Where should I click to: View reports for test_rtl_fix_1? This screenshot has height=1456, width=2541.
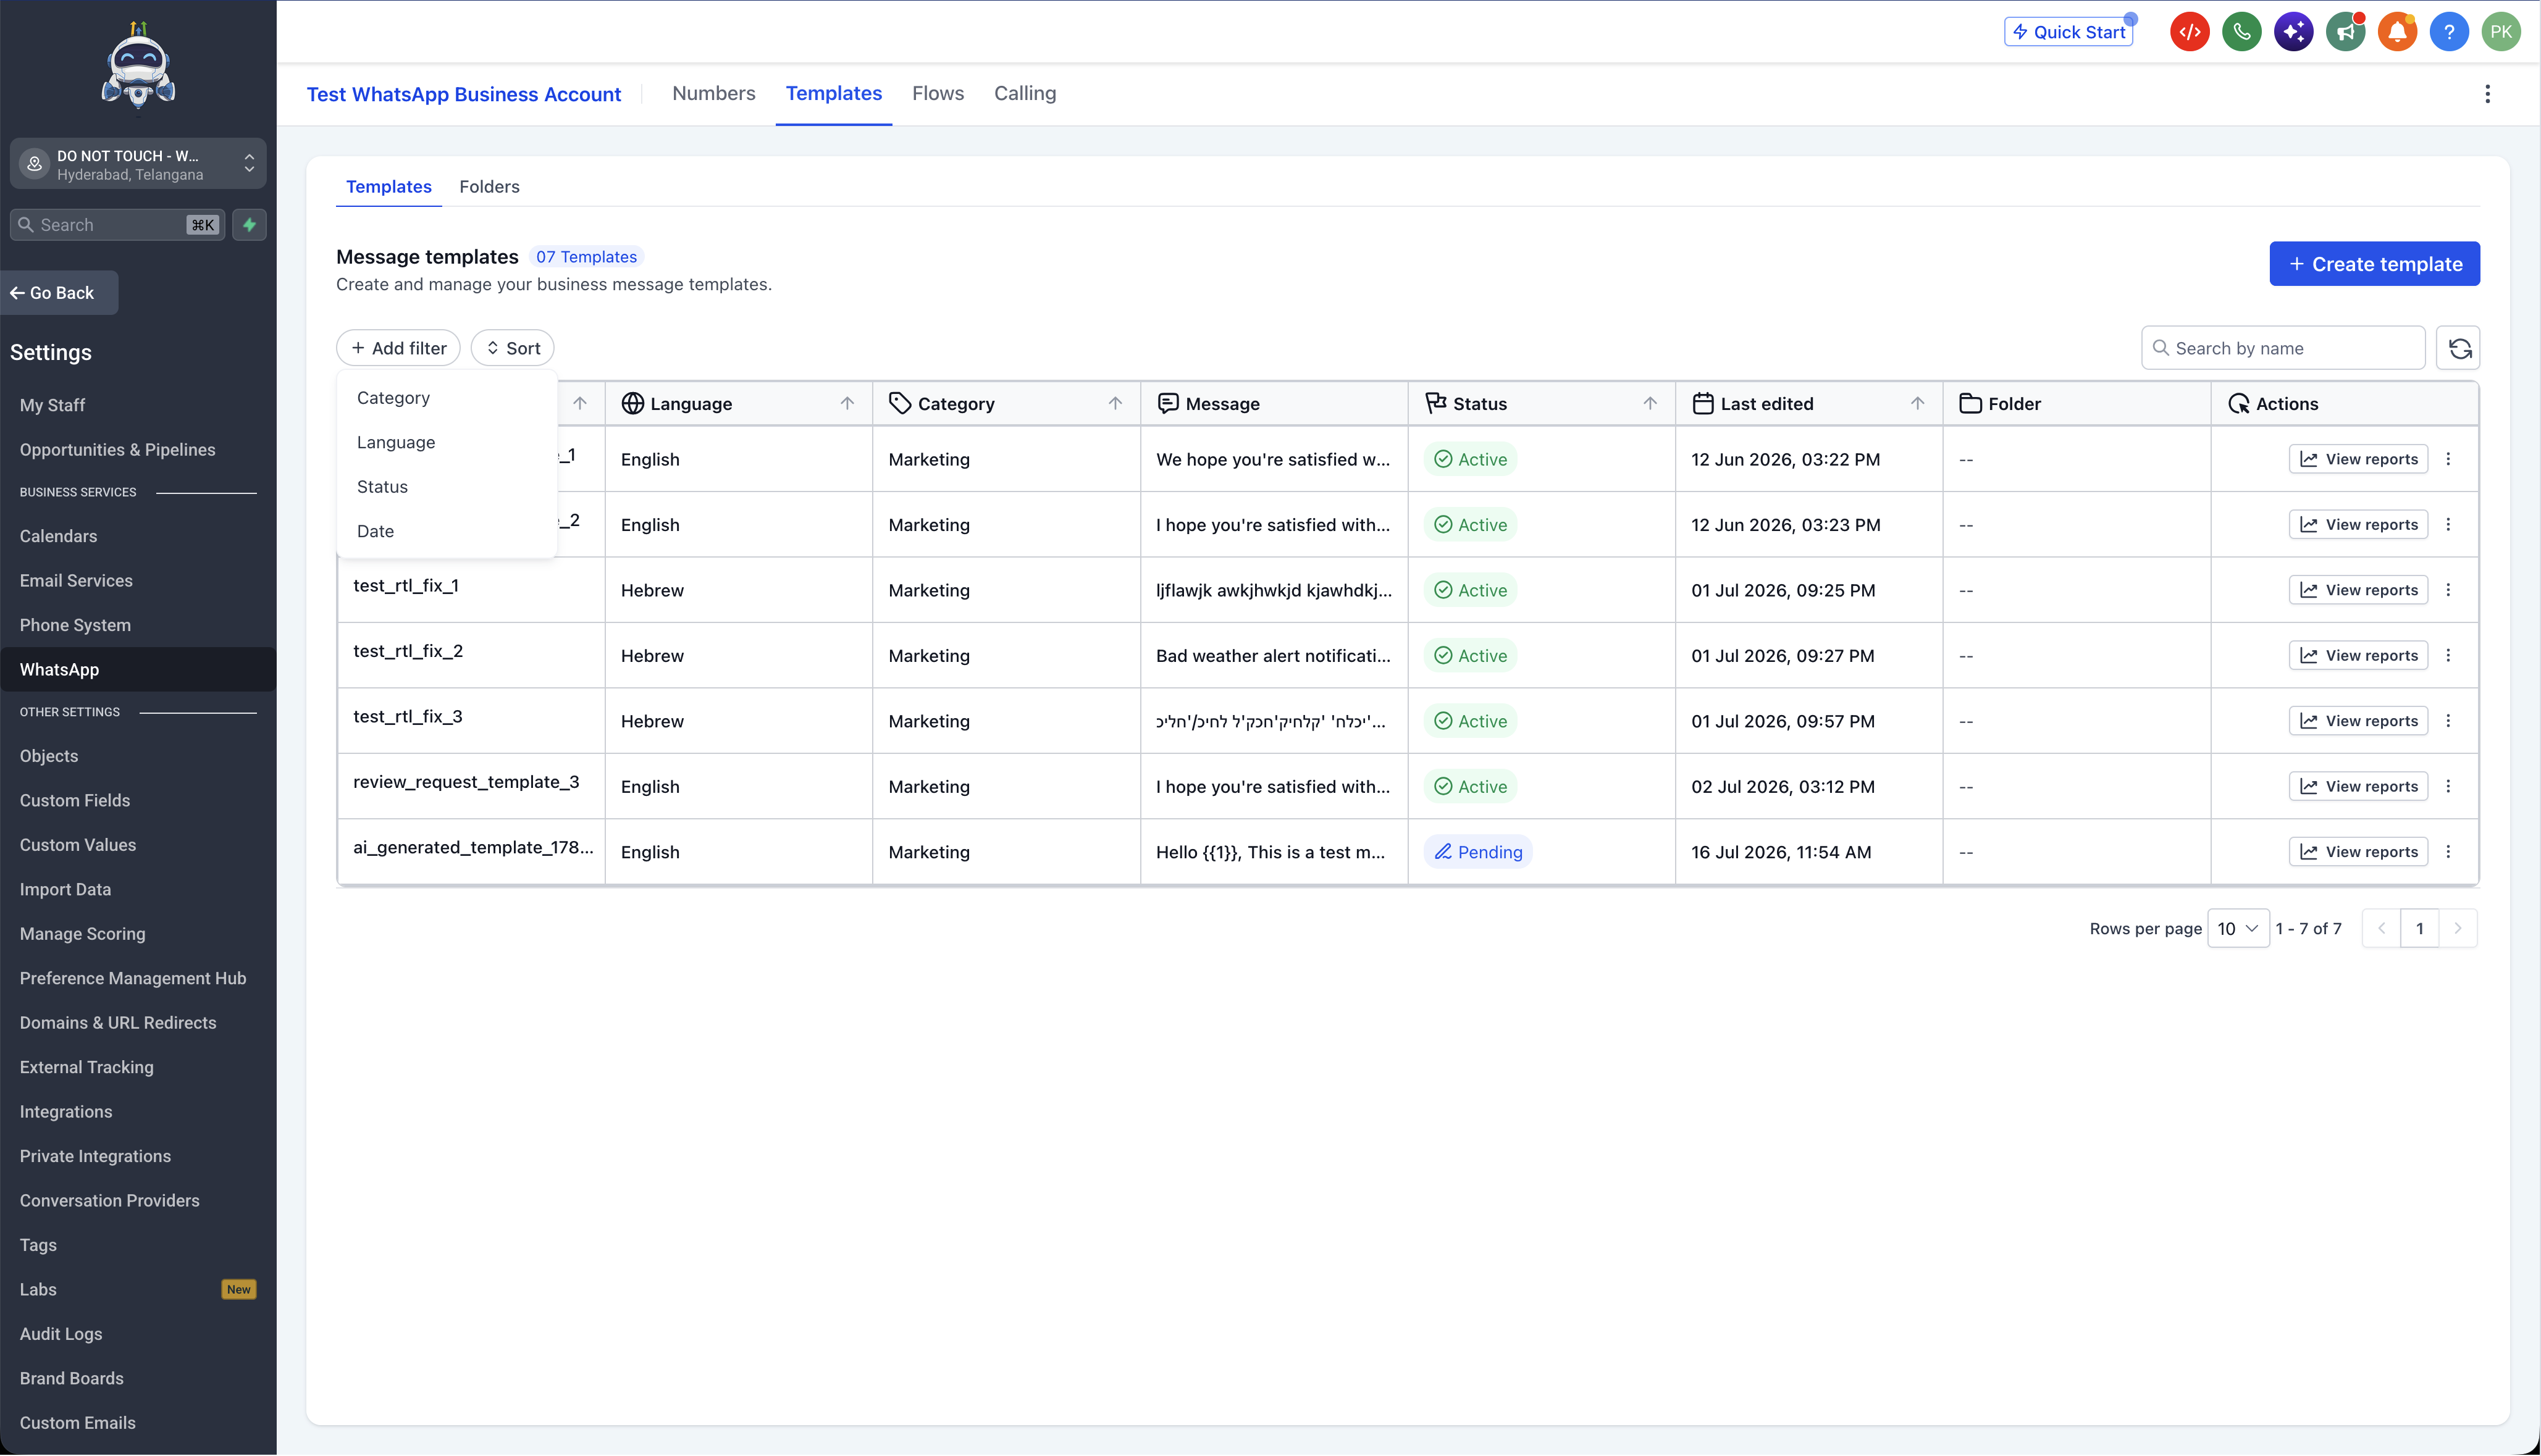[2358, 590]
